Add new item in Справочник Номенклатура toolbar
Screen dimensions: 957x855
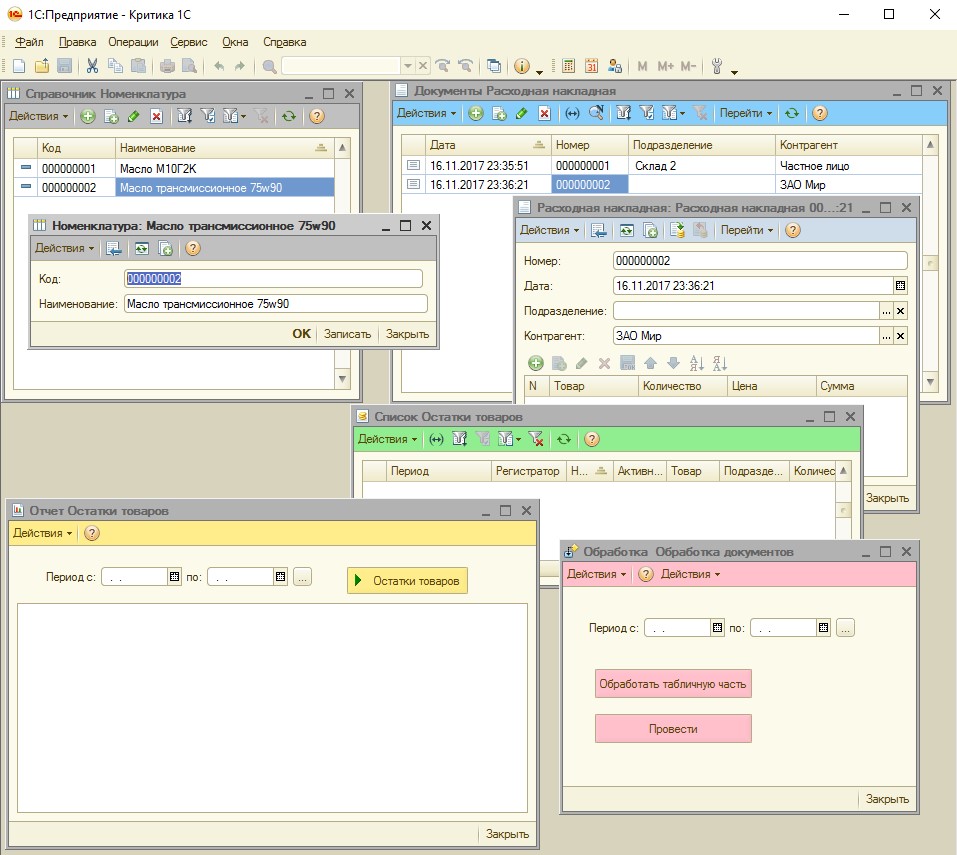88,116
